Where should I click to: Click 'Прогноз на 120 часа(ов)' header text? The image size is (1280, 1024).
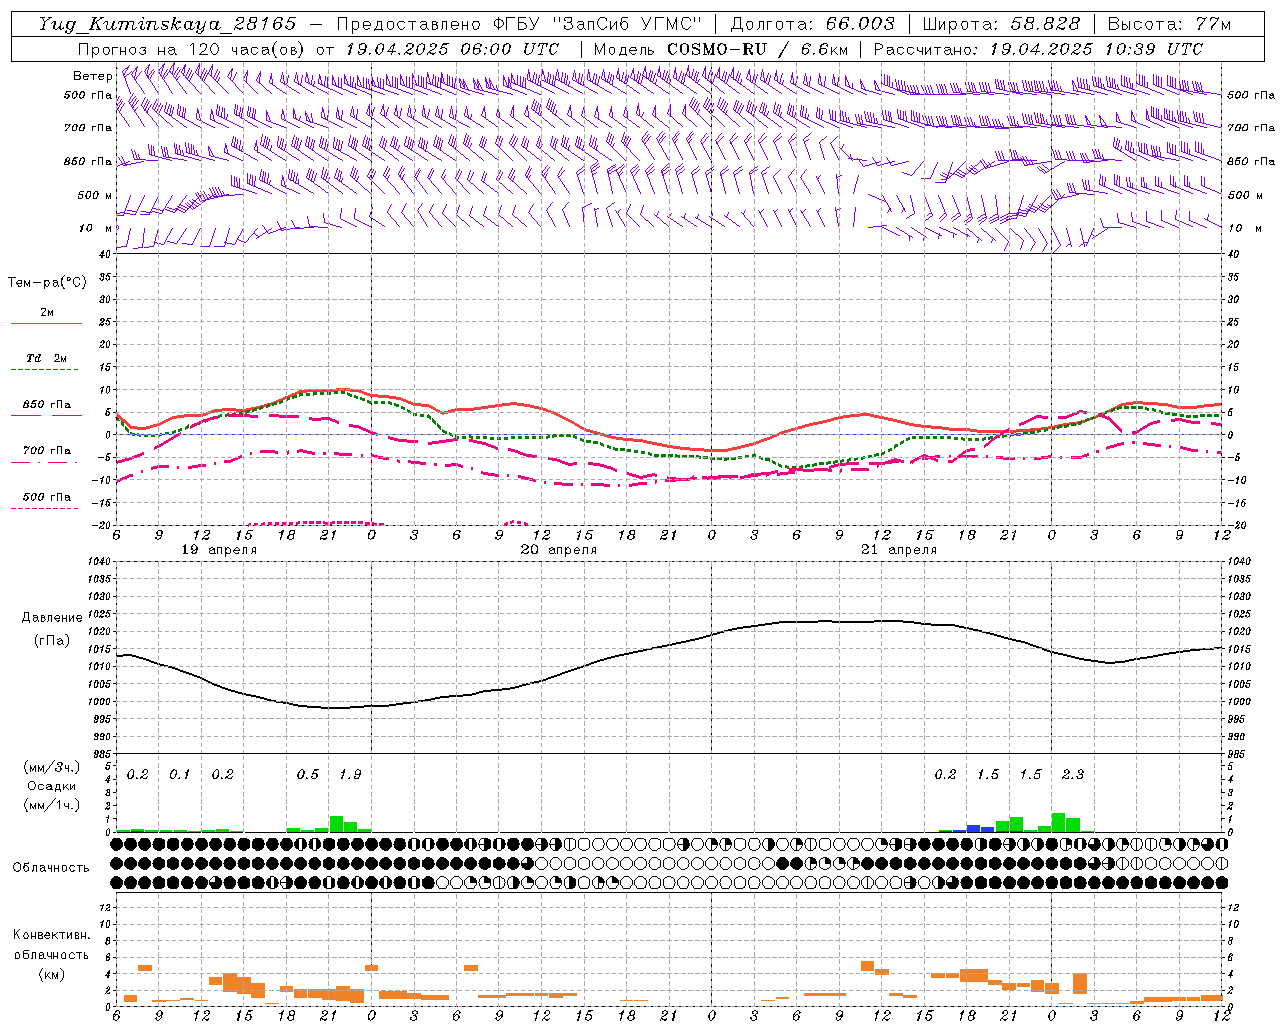click(x=193, y=49)
